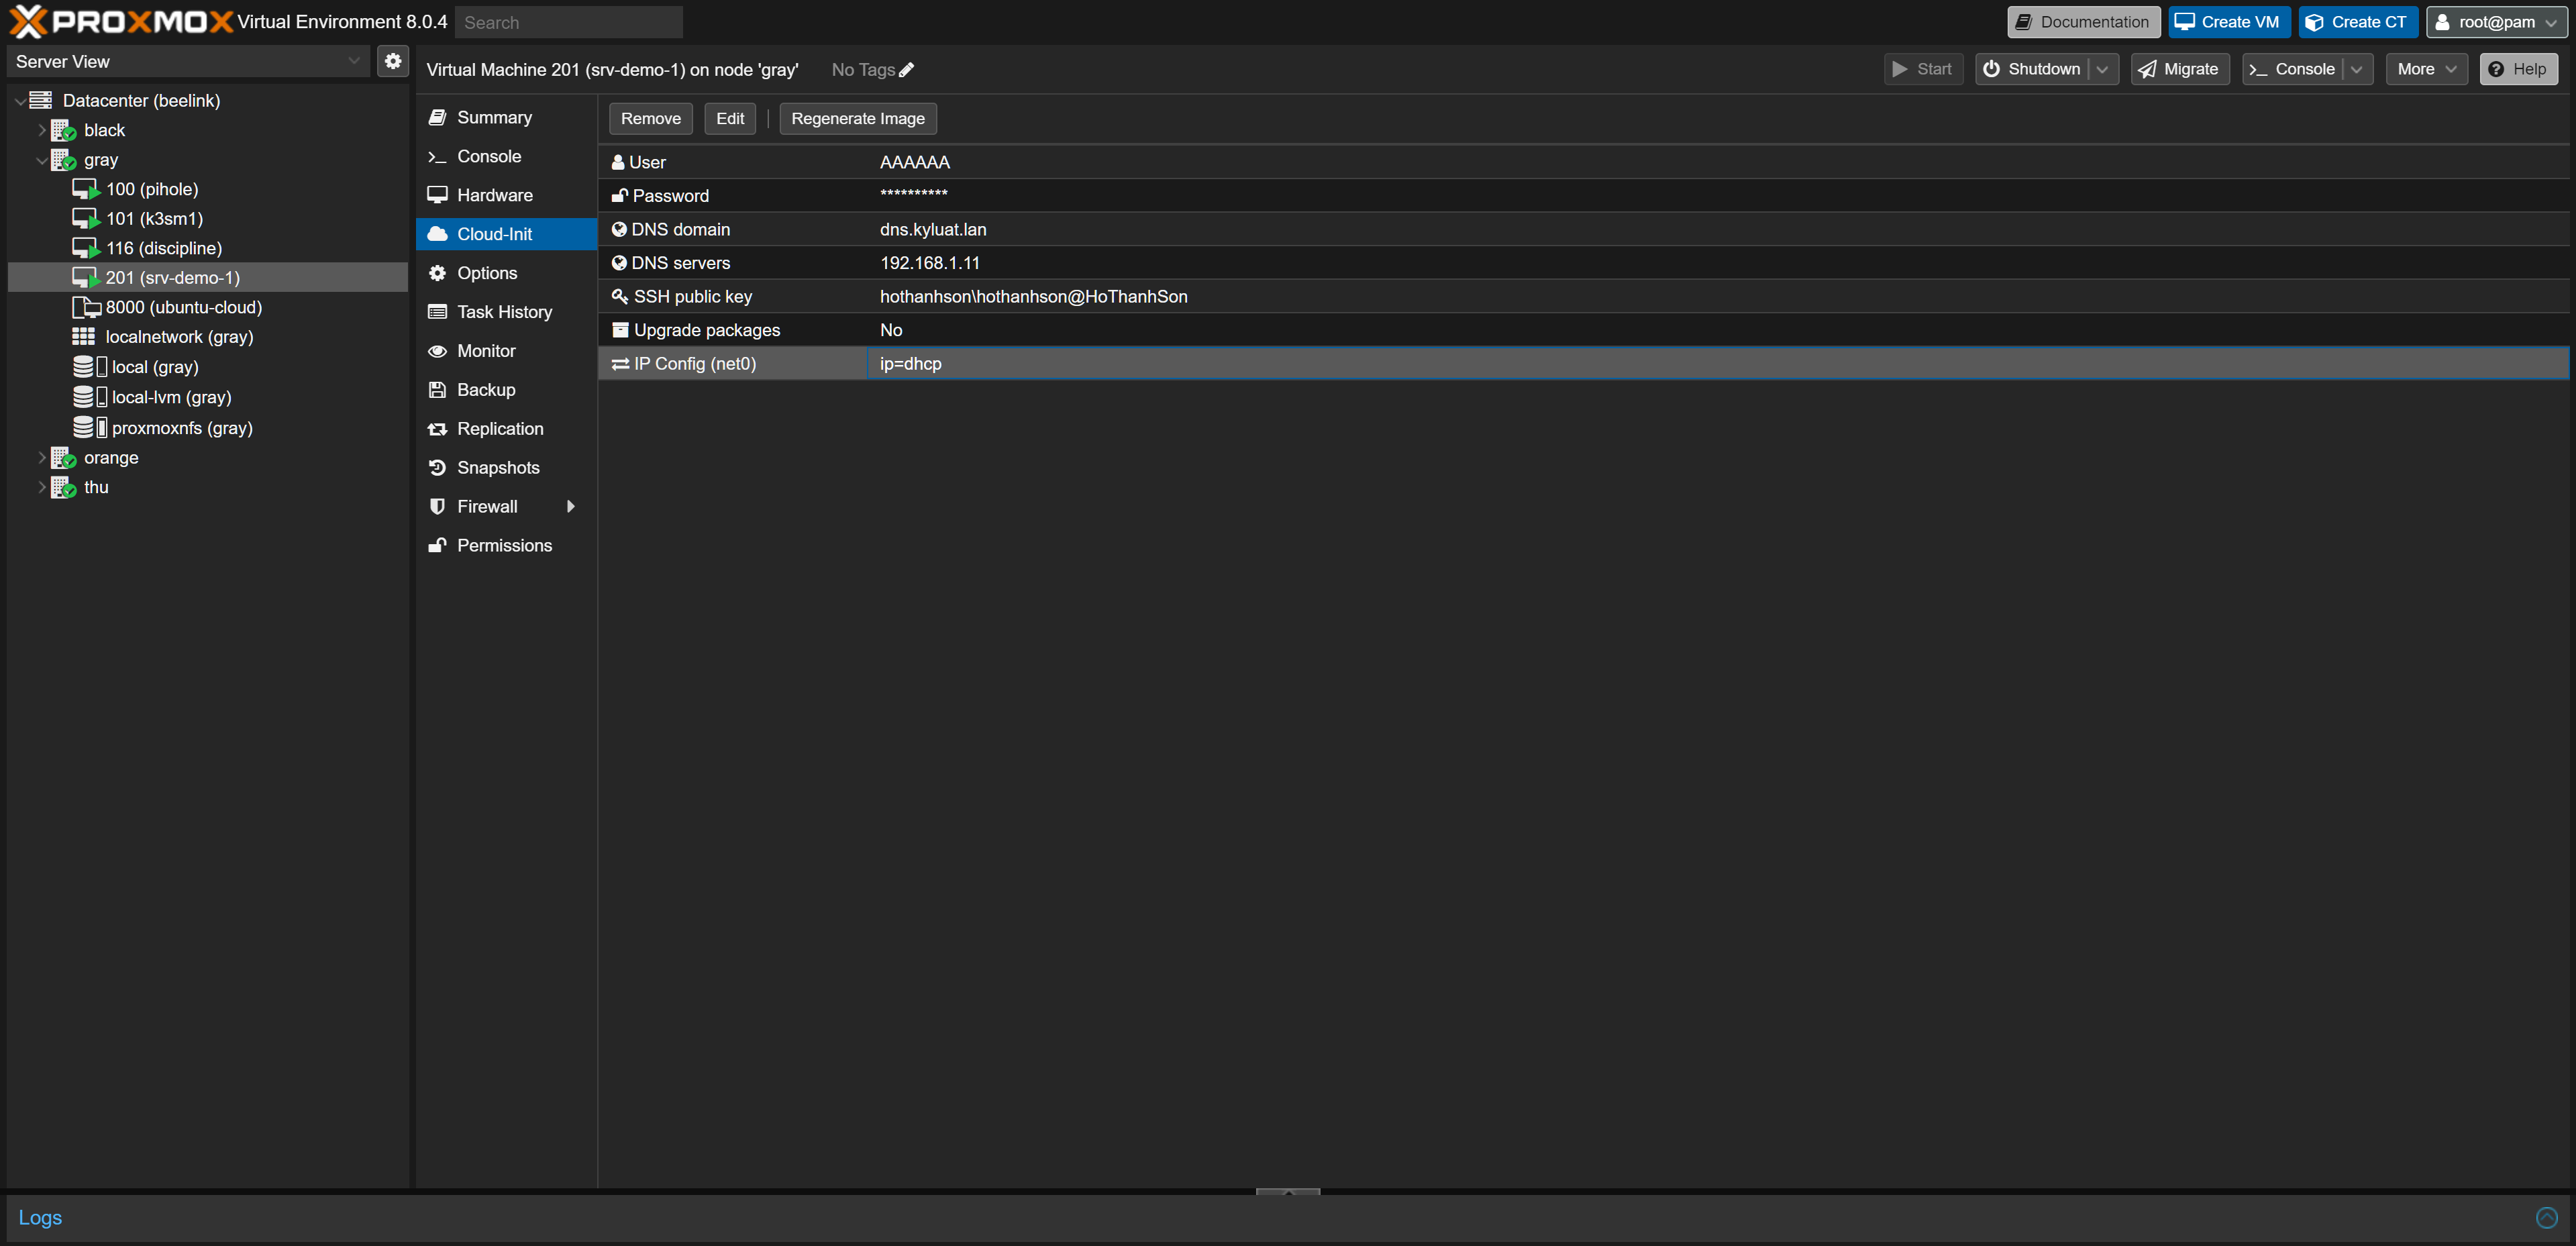Select the IP Config (net0) row
Image resolution: width=2576 pixels, height=1246 pixels.
click(x=1583, y=364)
